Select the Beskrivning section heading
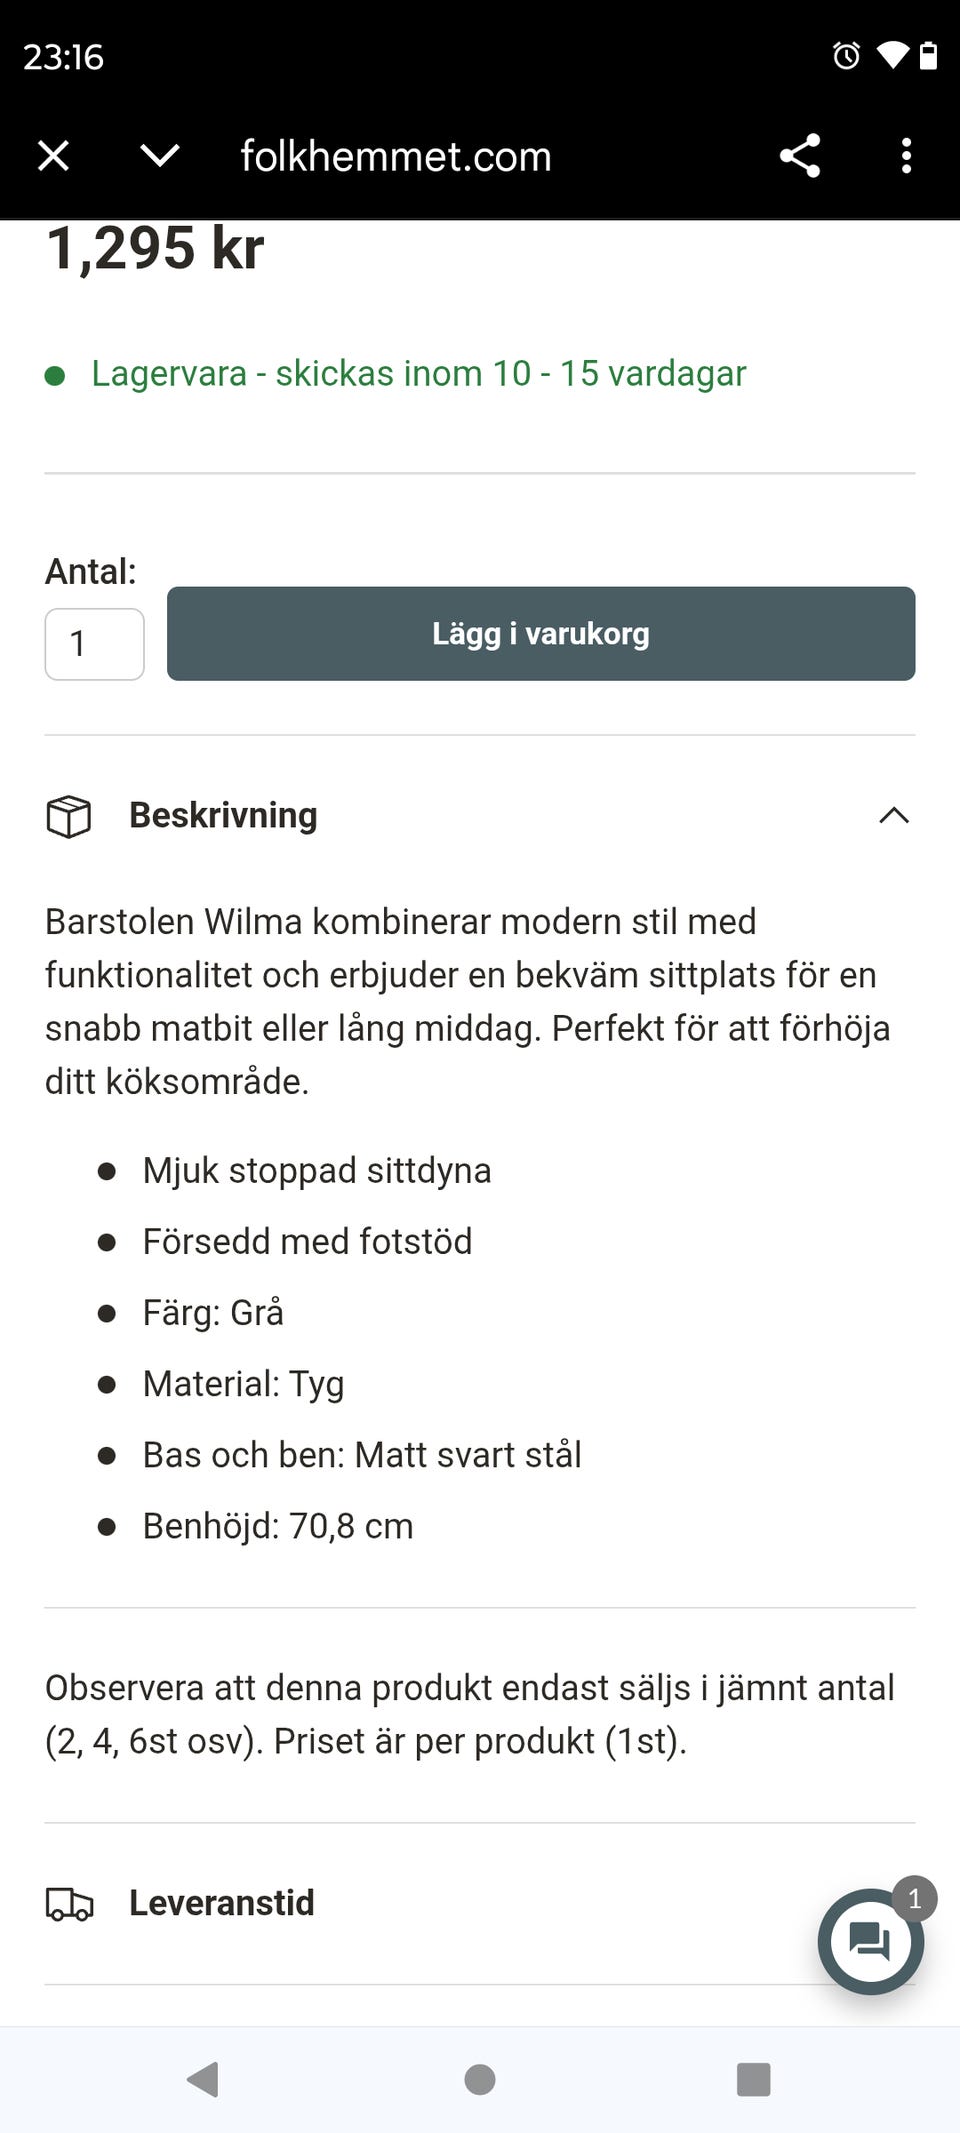Viewport: 960px width, 2133px height. click(223, 816)
